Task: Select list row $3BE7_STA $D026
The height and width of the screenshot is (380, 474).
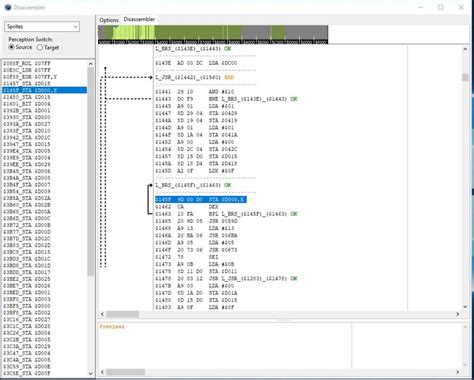Action: coord(45,286)
